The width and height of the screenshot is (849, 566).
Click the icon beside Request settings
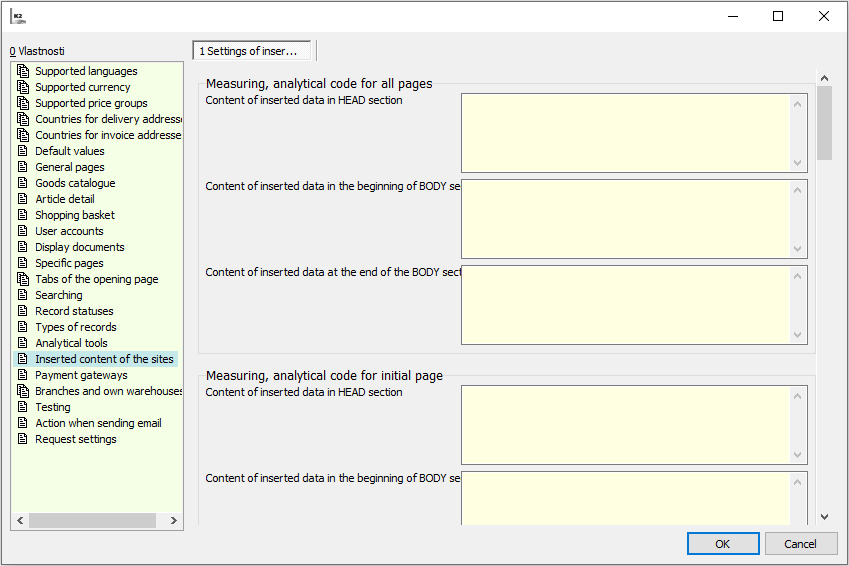pos(23,439)
